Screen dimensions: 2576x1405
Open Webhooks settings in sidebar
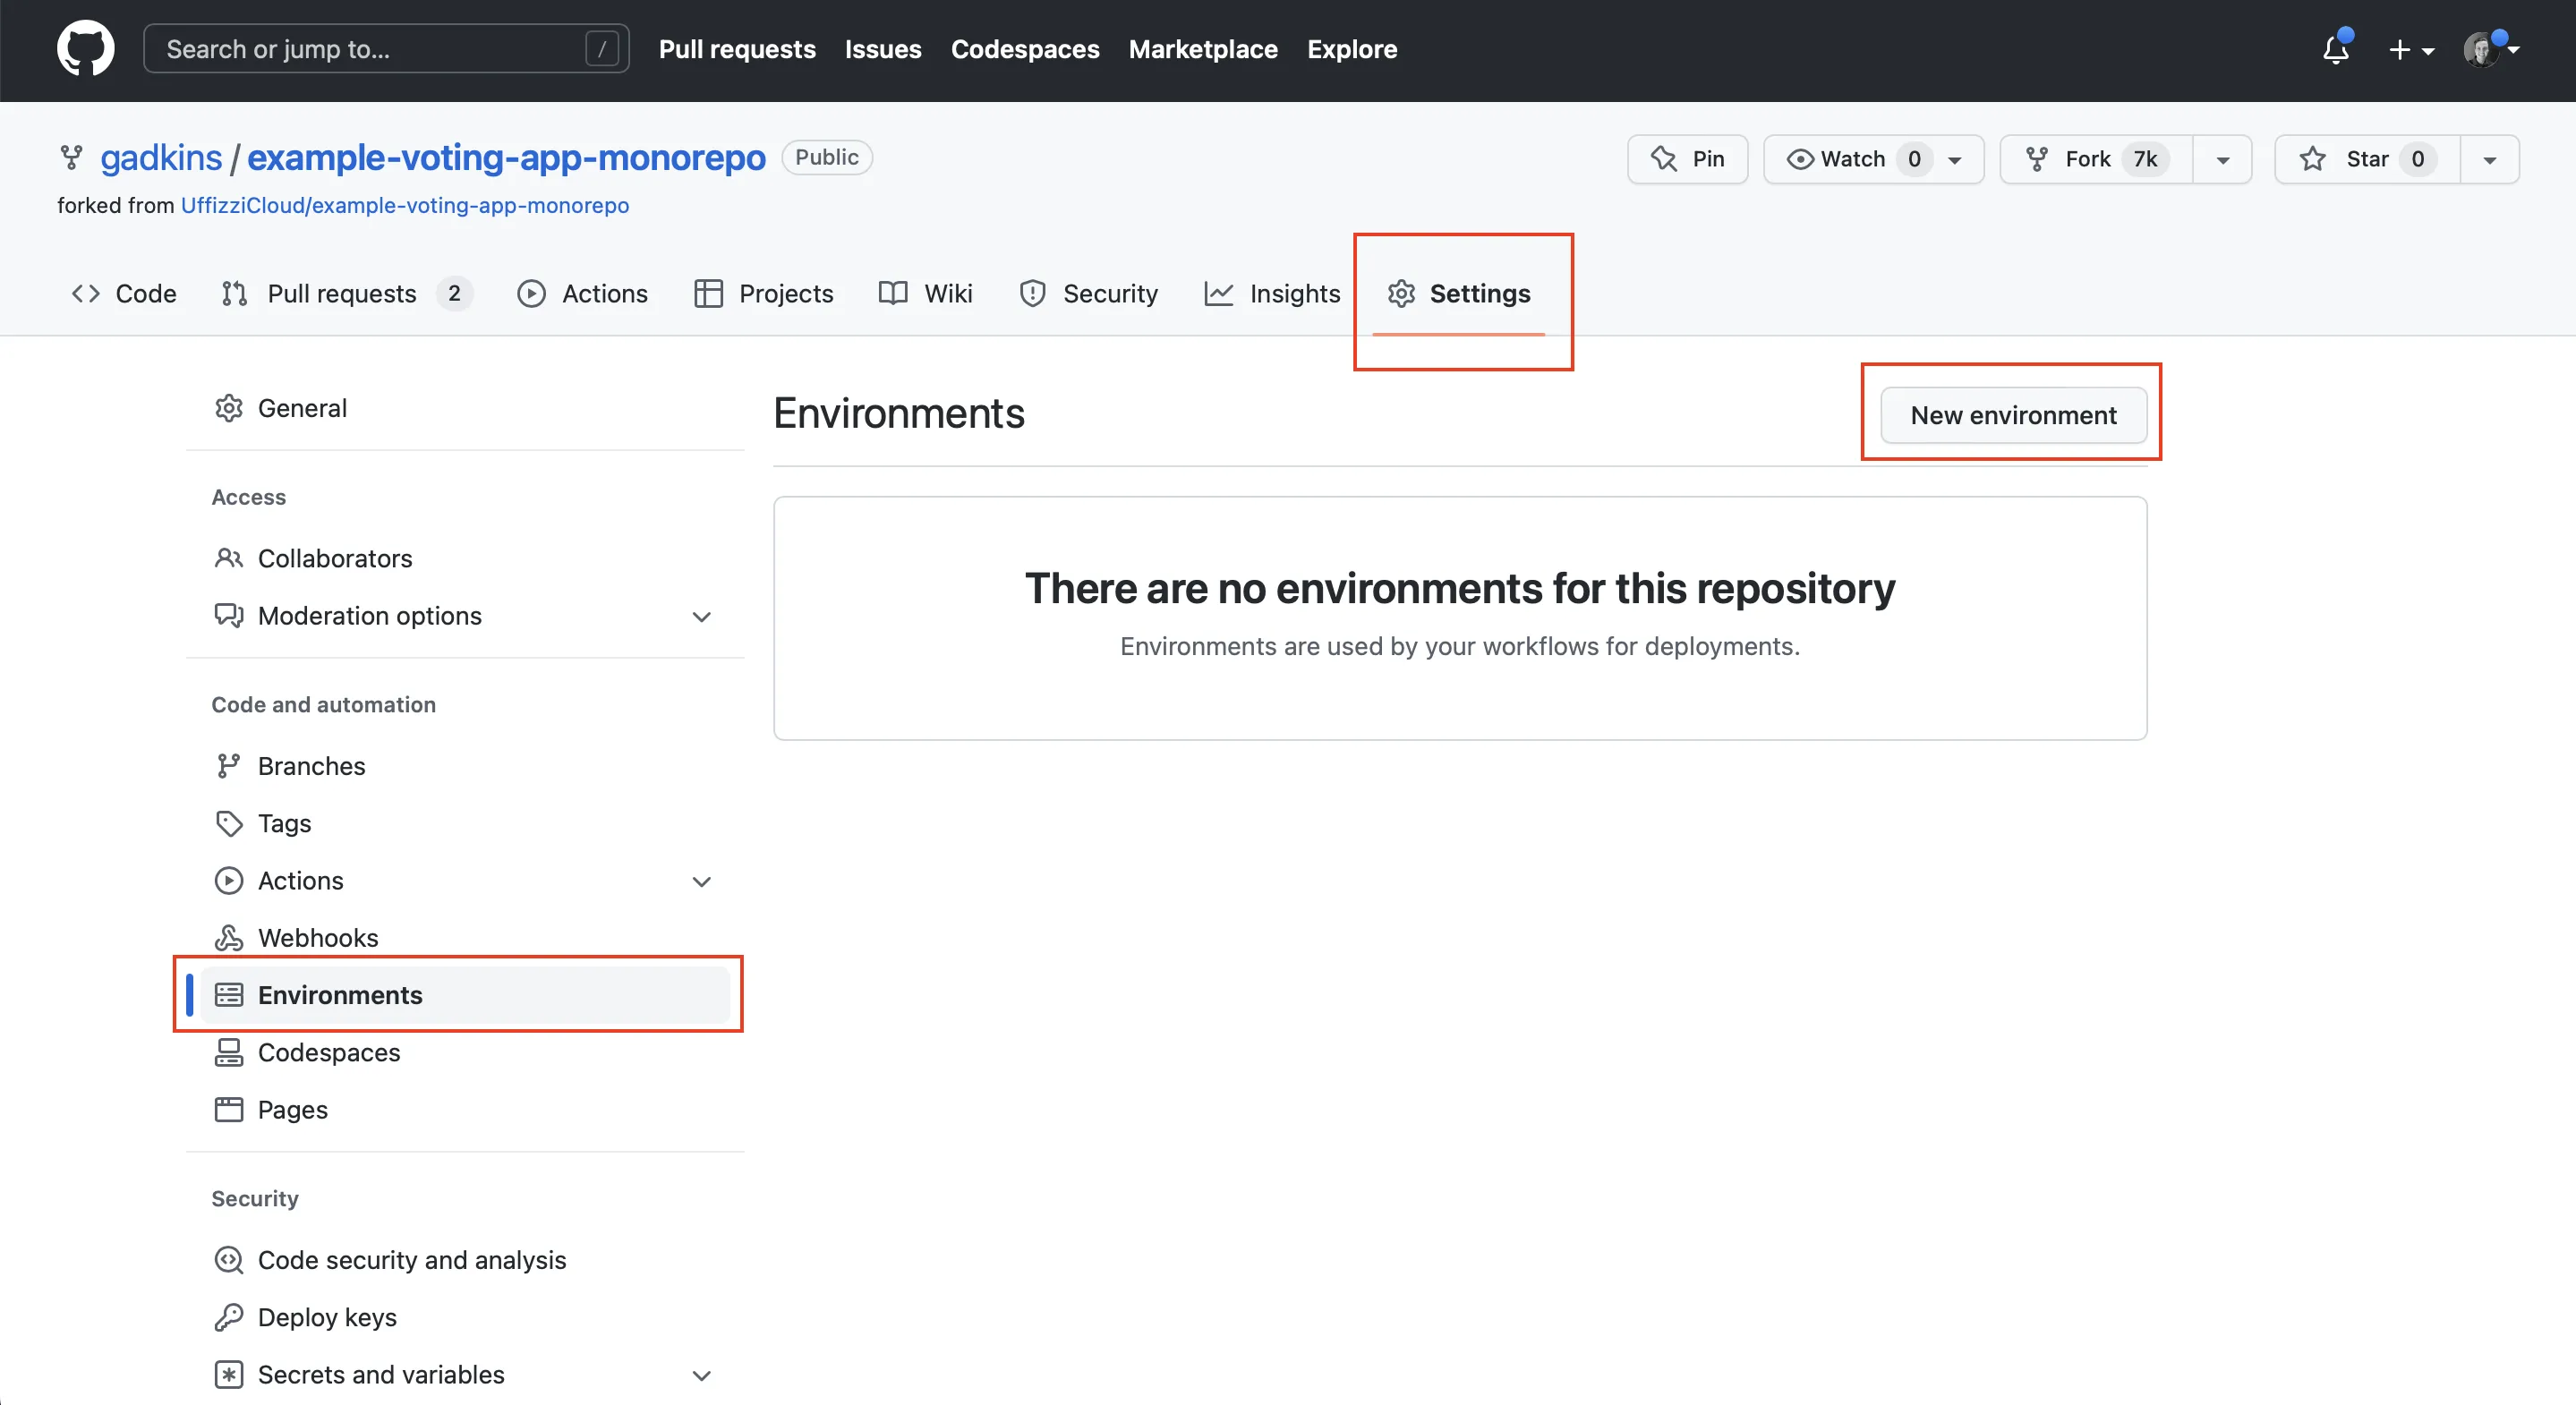(317, 937)
